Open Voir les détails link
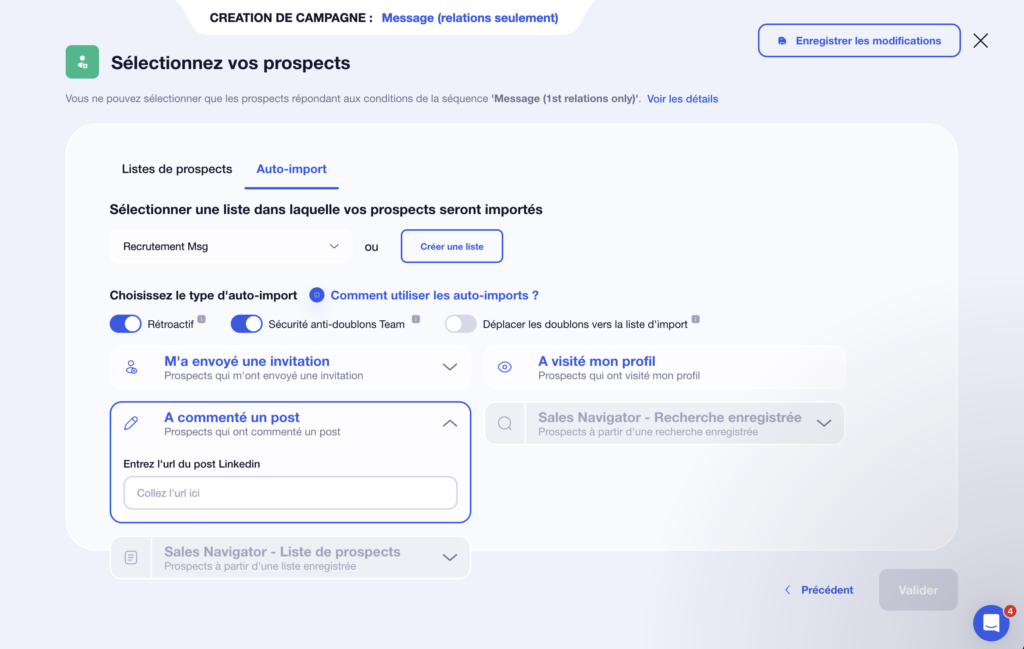1024x649 pixels. 682,98
